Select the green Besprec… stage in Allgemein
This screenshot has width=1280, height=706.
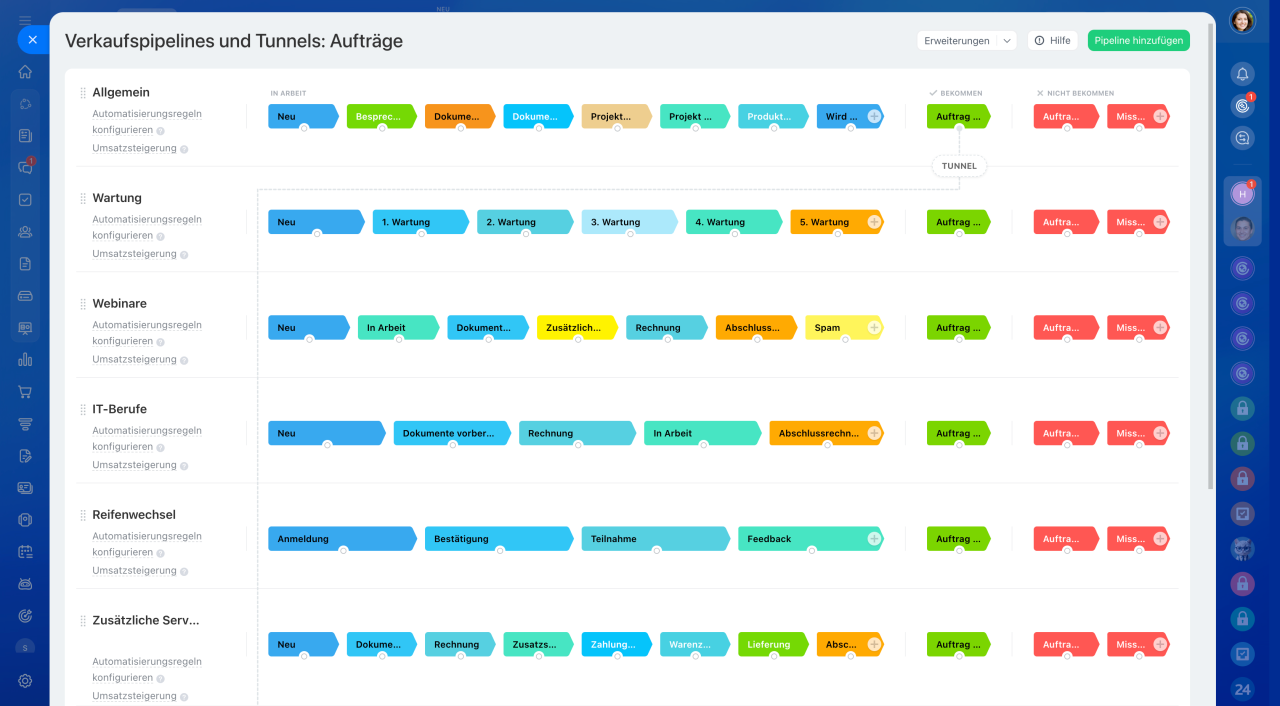point(381,116)
